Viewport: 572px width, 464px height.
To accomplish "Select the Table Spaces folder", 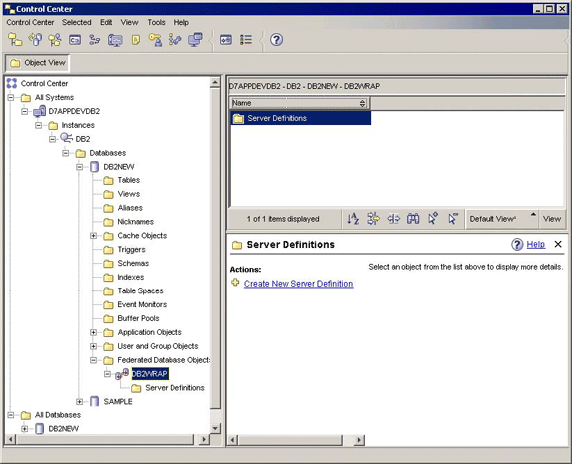I will (x=140, y=291).
